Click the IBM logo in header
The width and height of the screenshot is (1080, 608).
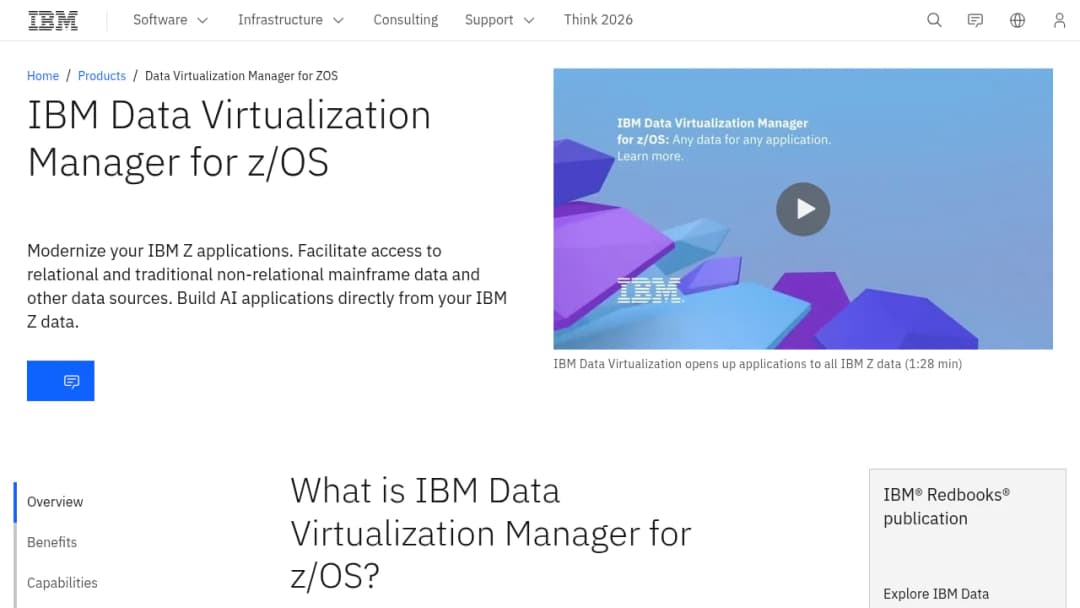tap(53, 21)
